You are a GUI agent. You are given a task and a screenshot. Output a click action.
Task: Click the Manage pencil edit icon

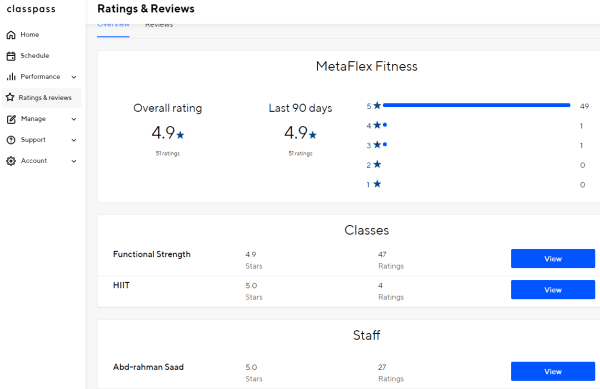11,119
